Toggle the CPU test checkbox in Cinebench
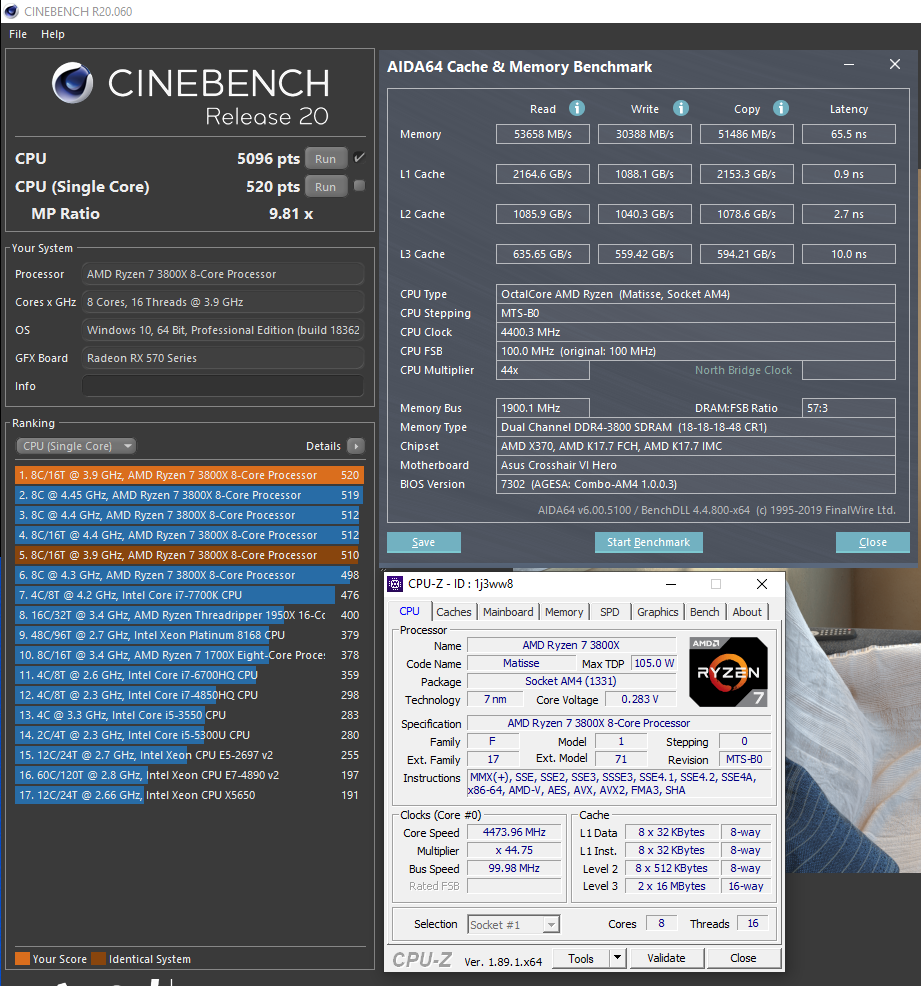This screenshot has width=921, height=986. (359, 157)
